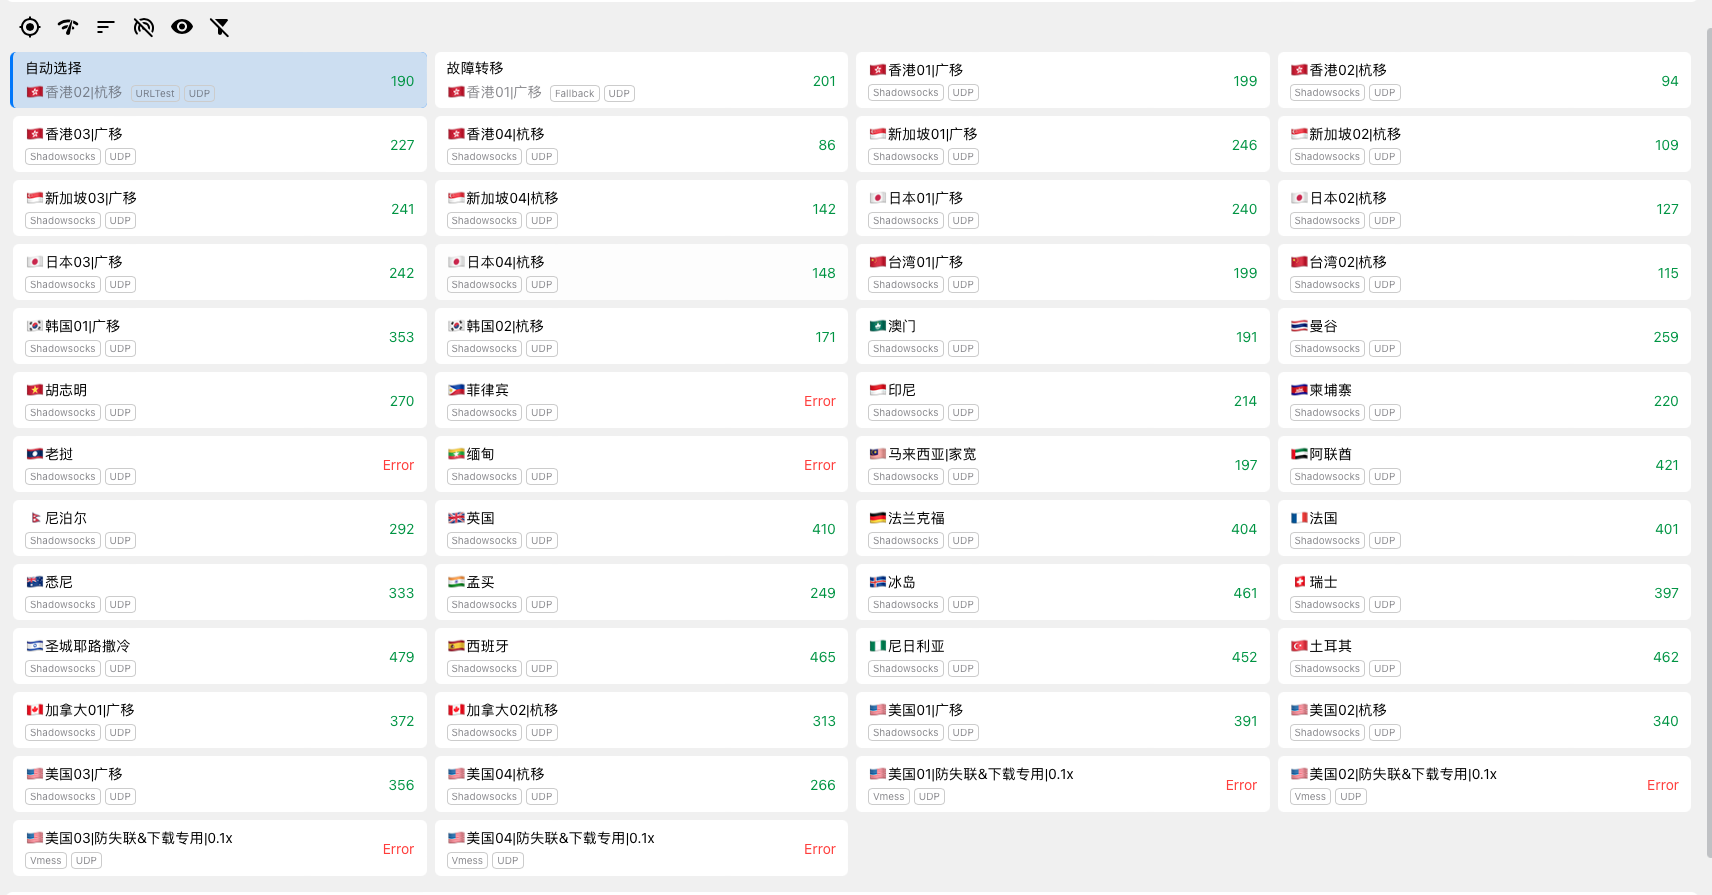
Task: Click delay value 190 on 自动选择
Action: 402,81
